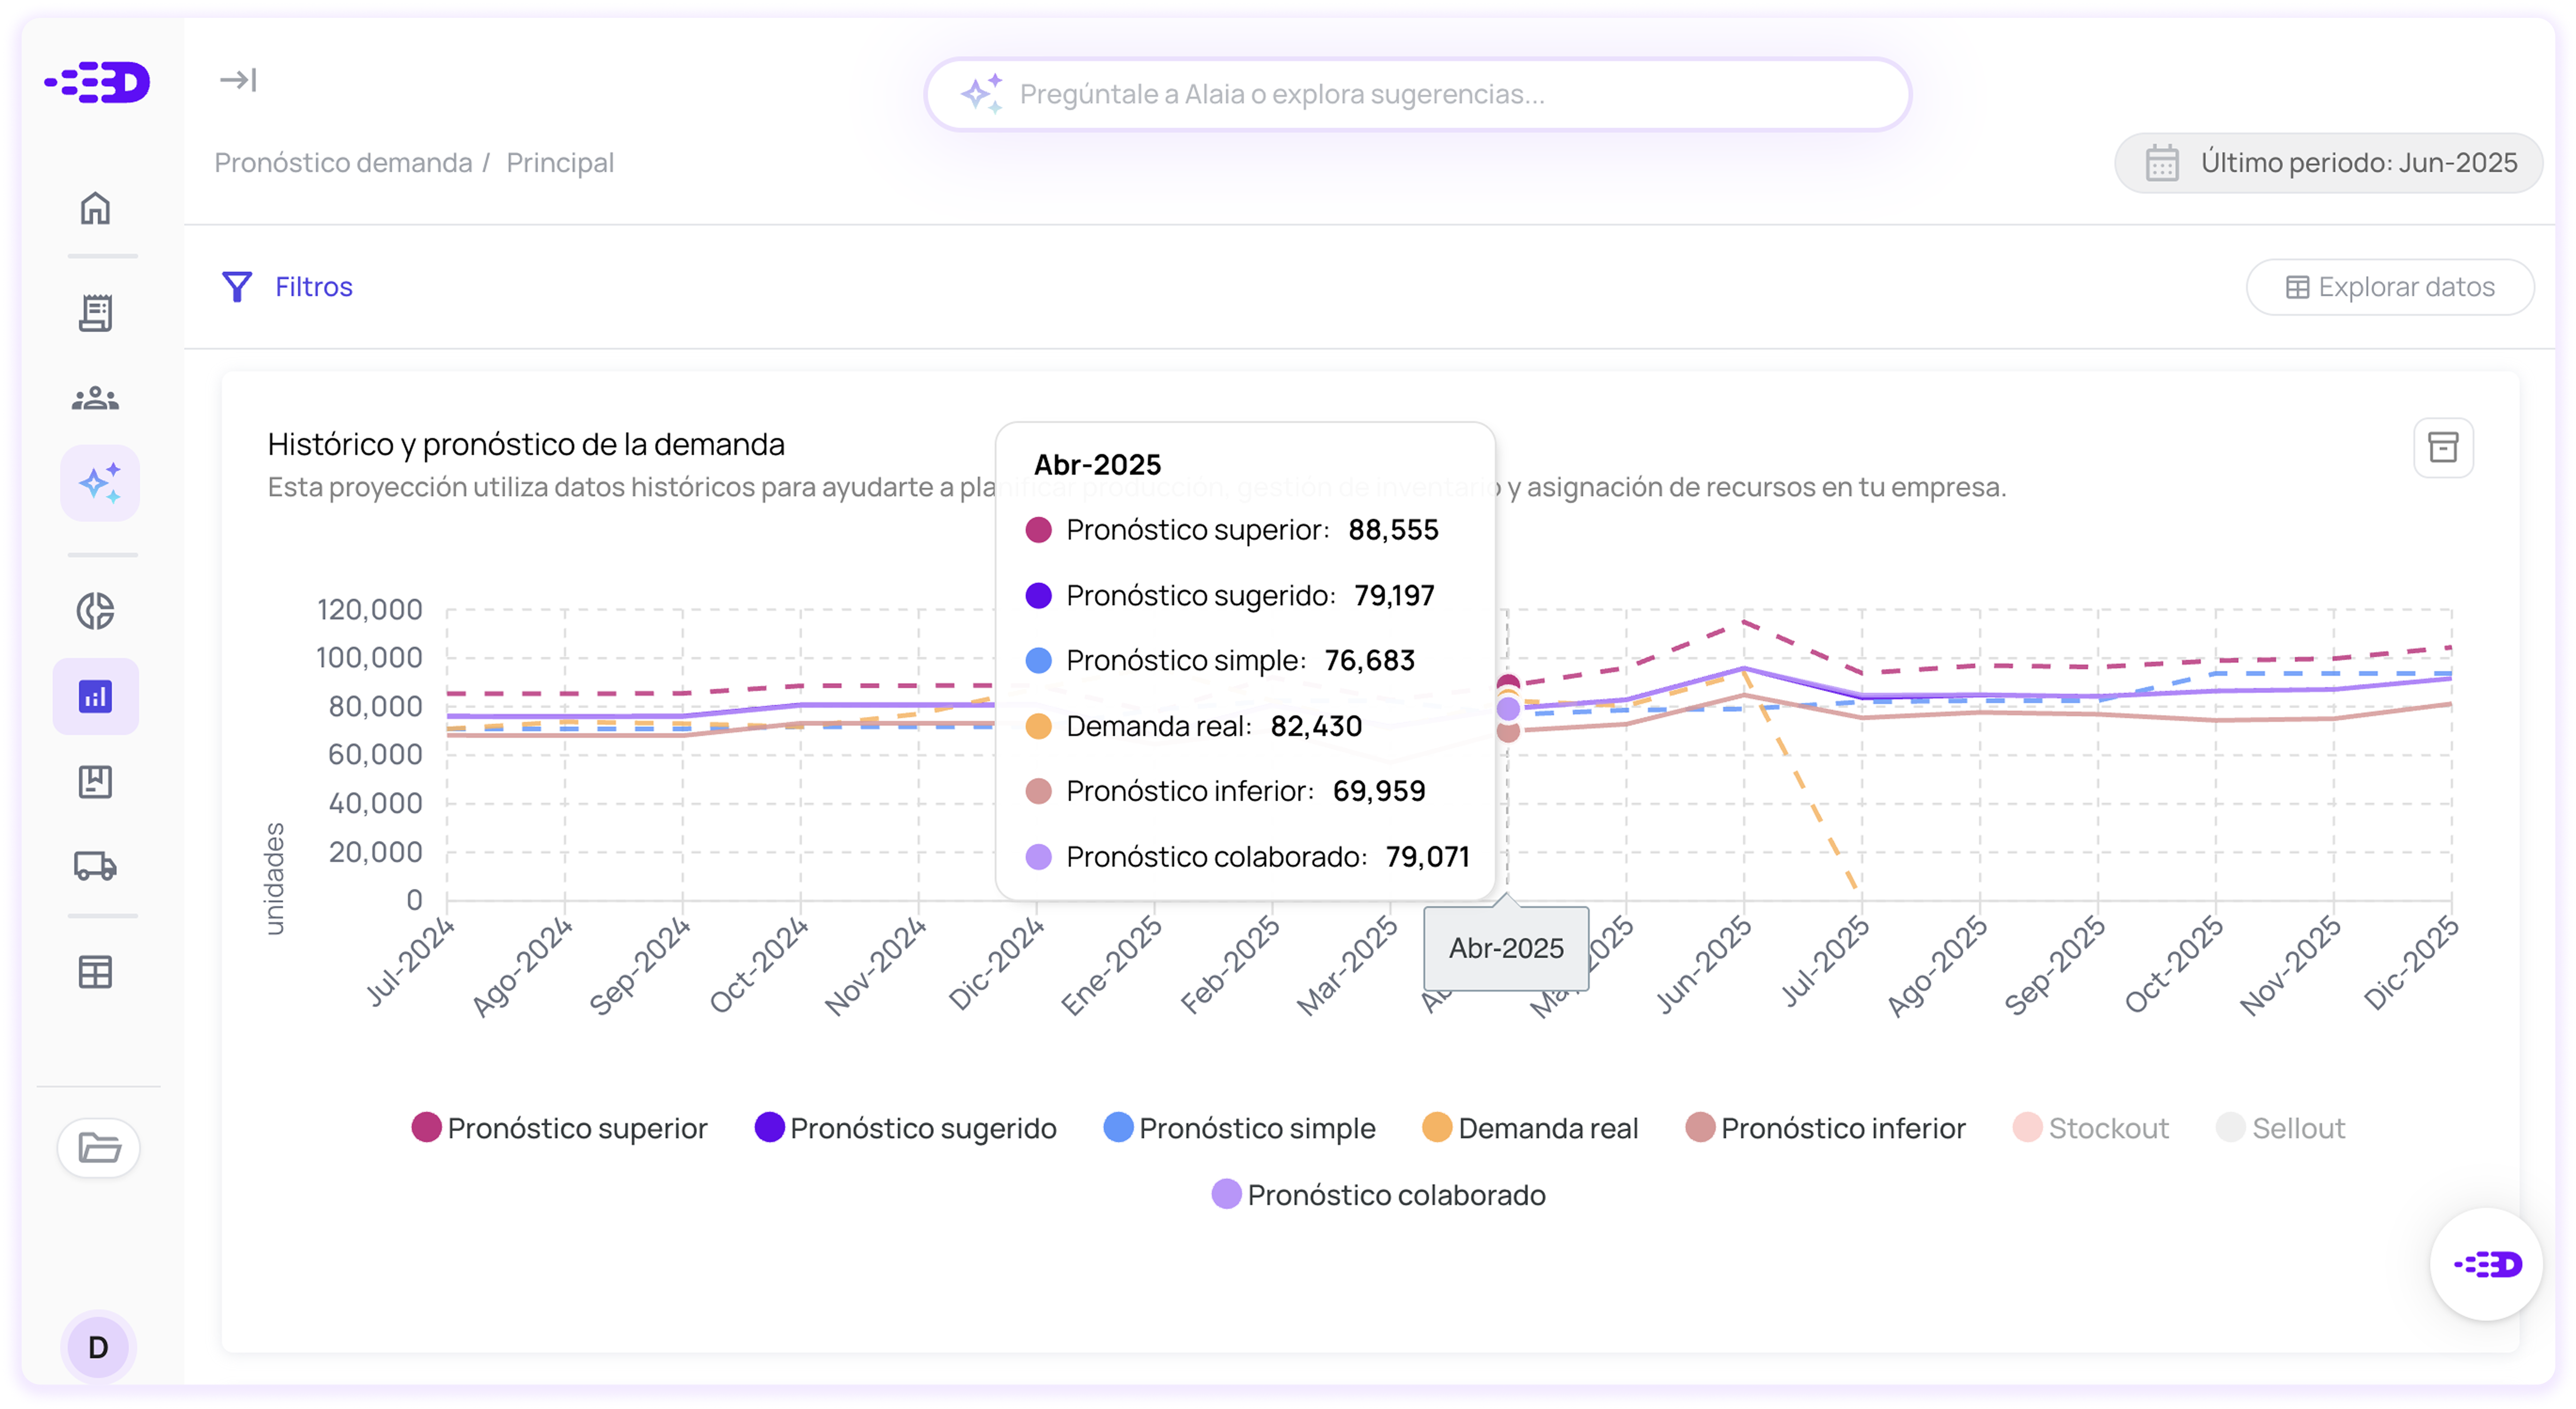This screenshot has height=1409, width=2576.
Task: Expand the sidebar with the arrow icon
Action: (238, 79)
